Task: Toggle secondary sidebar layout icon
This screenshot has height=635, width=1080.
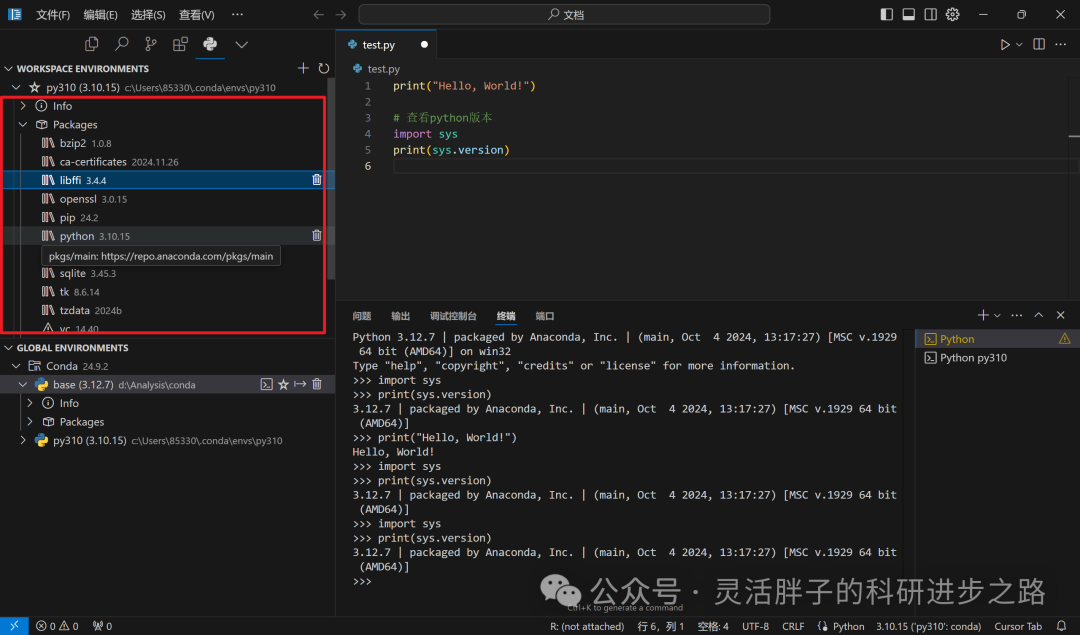Action: pos(931,14)
